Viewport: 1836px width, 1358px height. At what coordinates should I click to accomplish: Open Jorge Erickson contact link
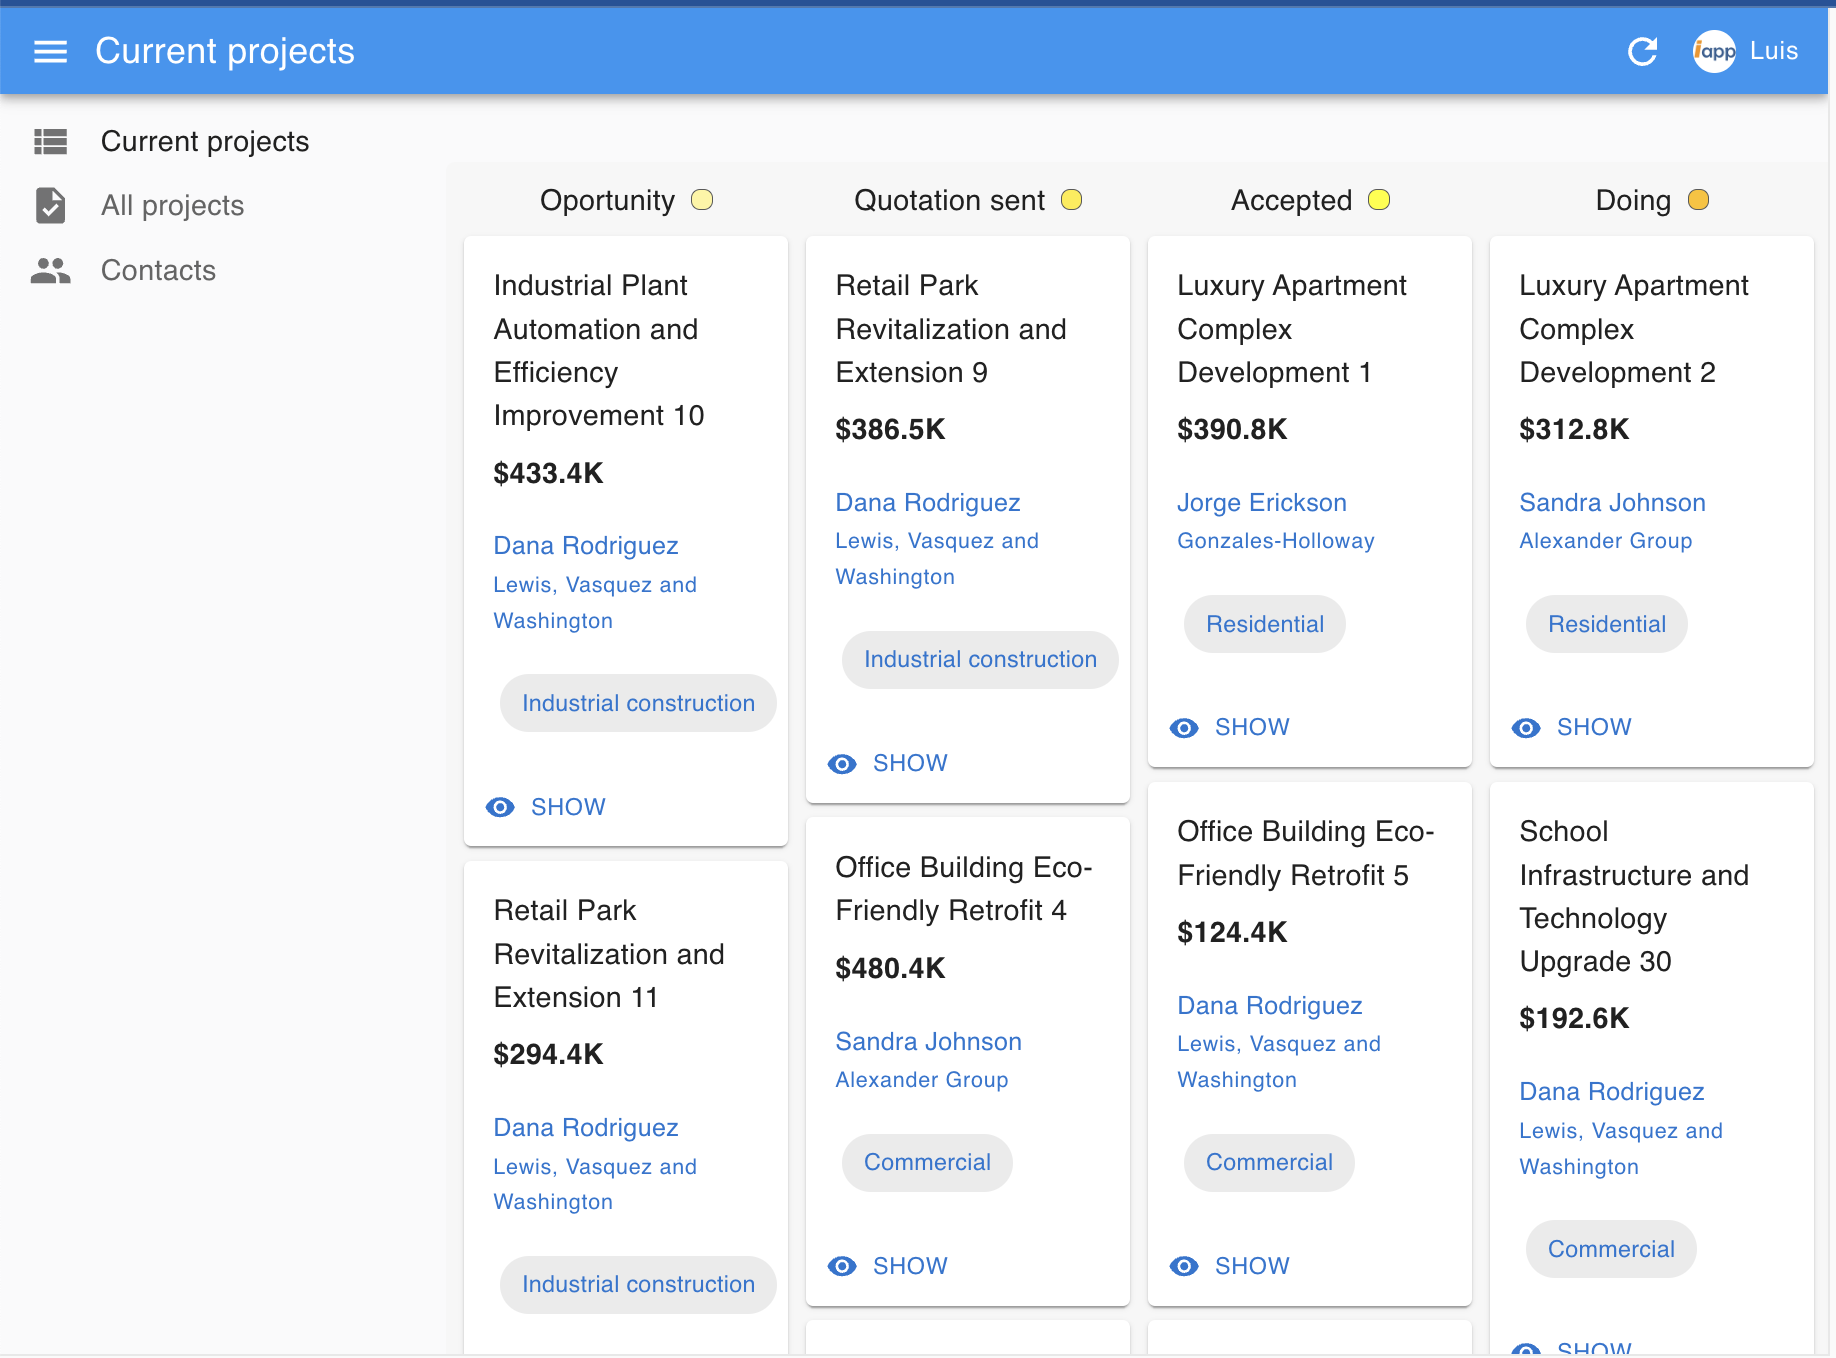[1261, 502]
